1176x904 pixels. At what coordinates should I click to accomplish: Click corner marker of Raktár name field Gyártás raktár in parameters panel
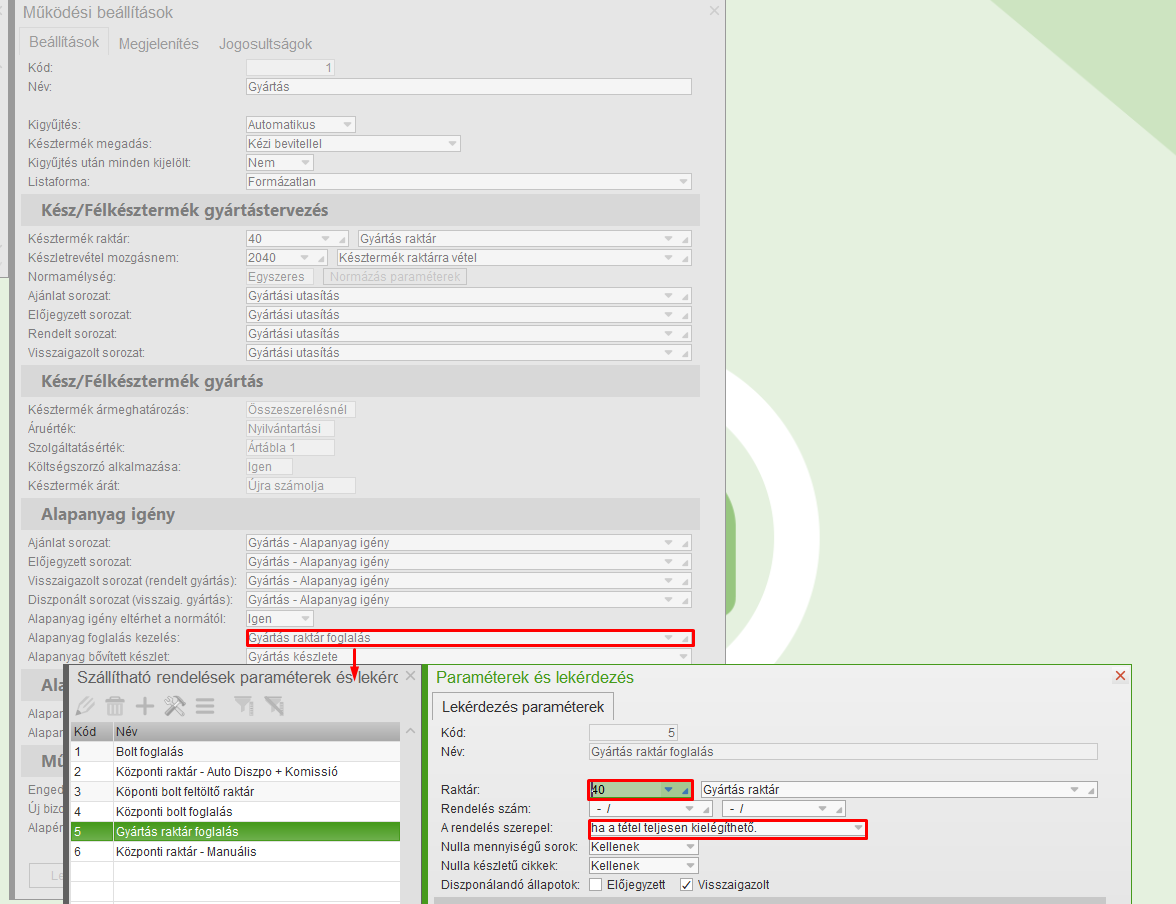point(1092,790)
